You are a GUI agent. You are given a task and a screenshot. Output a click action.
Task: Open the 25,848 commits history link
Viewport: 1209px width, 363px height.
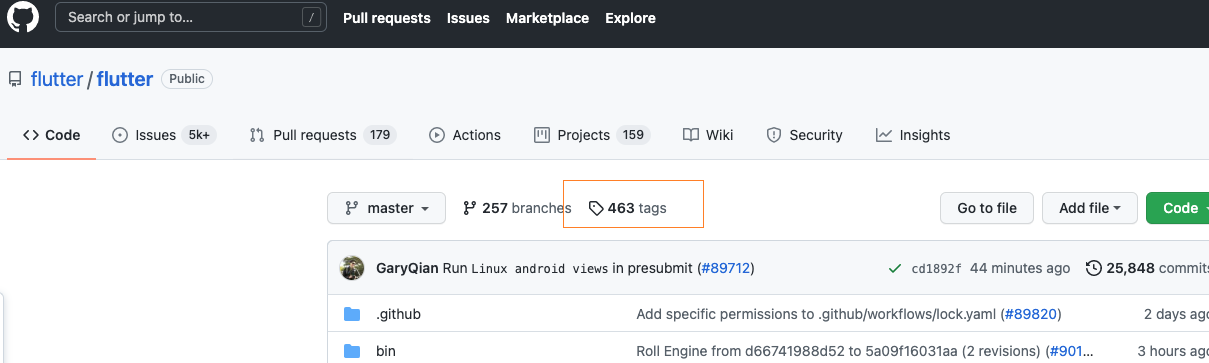(1147, 268)
